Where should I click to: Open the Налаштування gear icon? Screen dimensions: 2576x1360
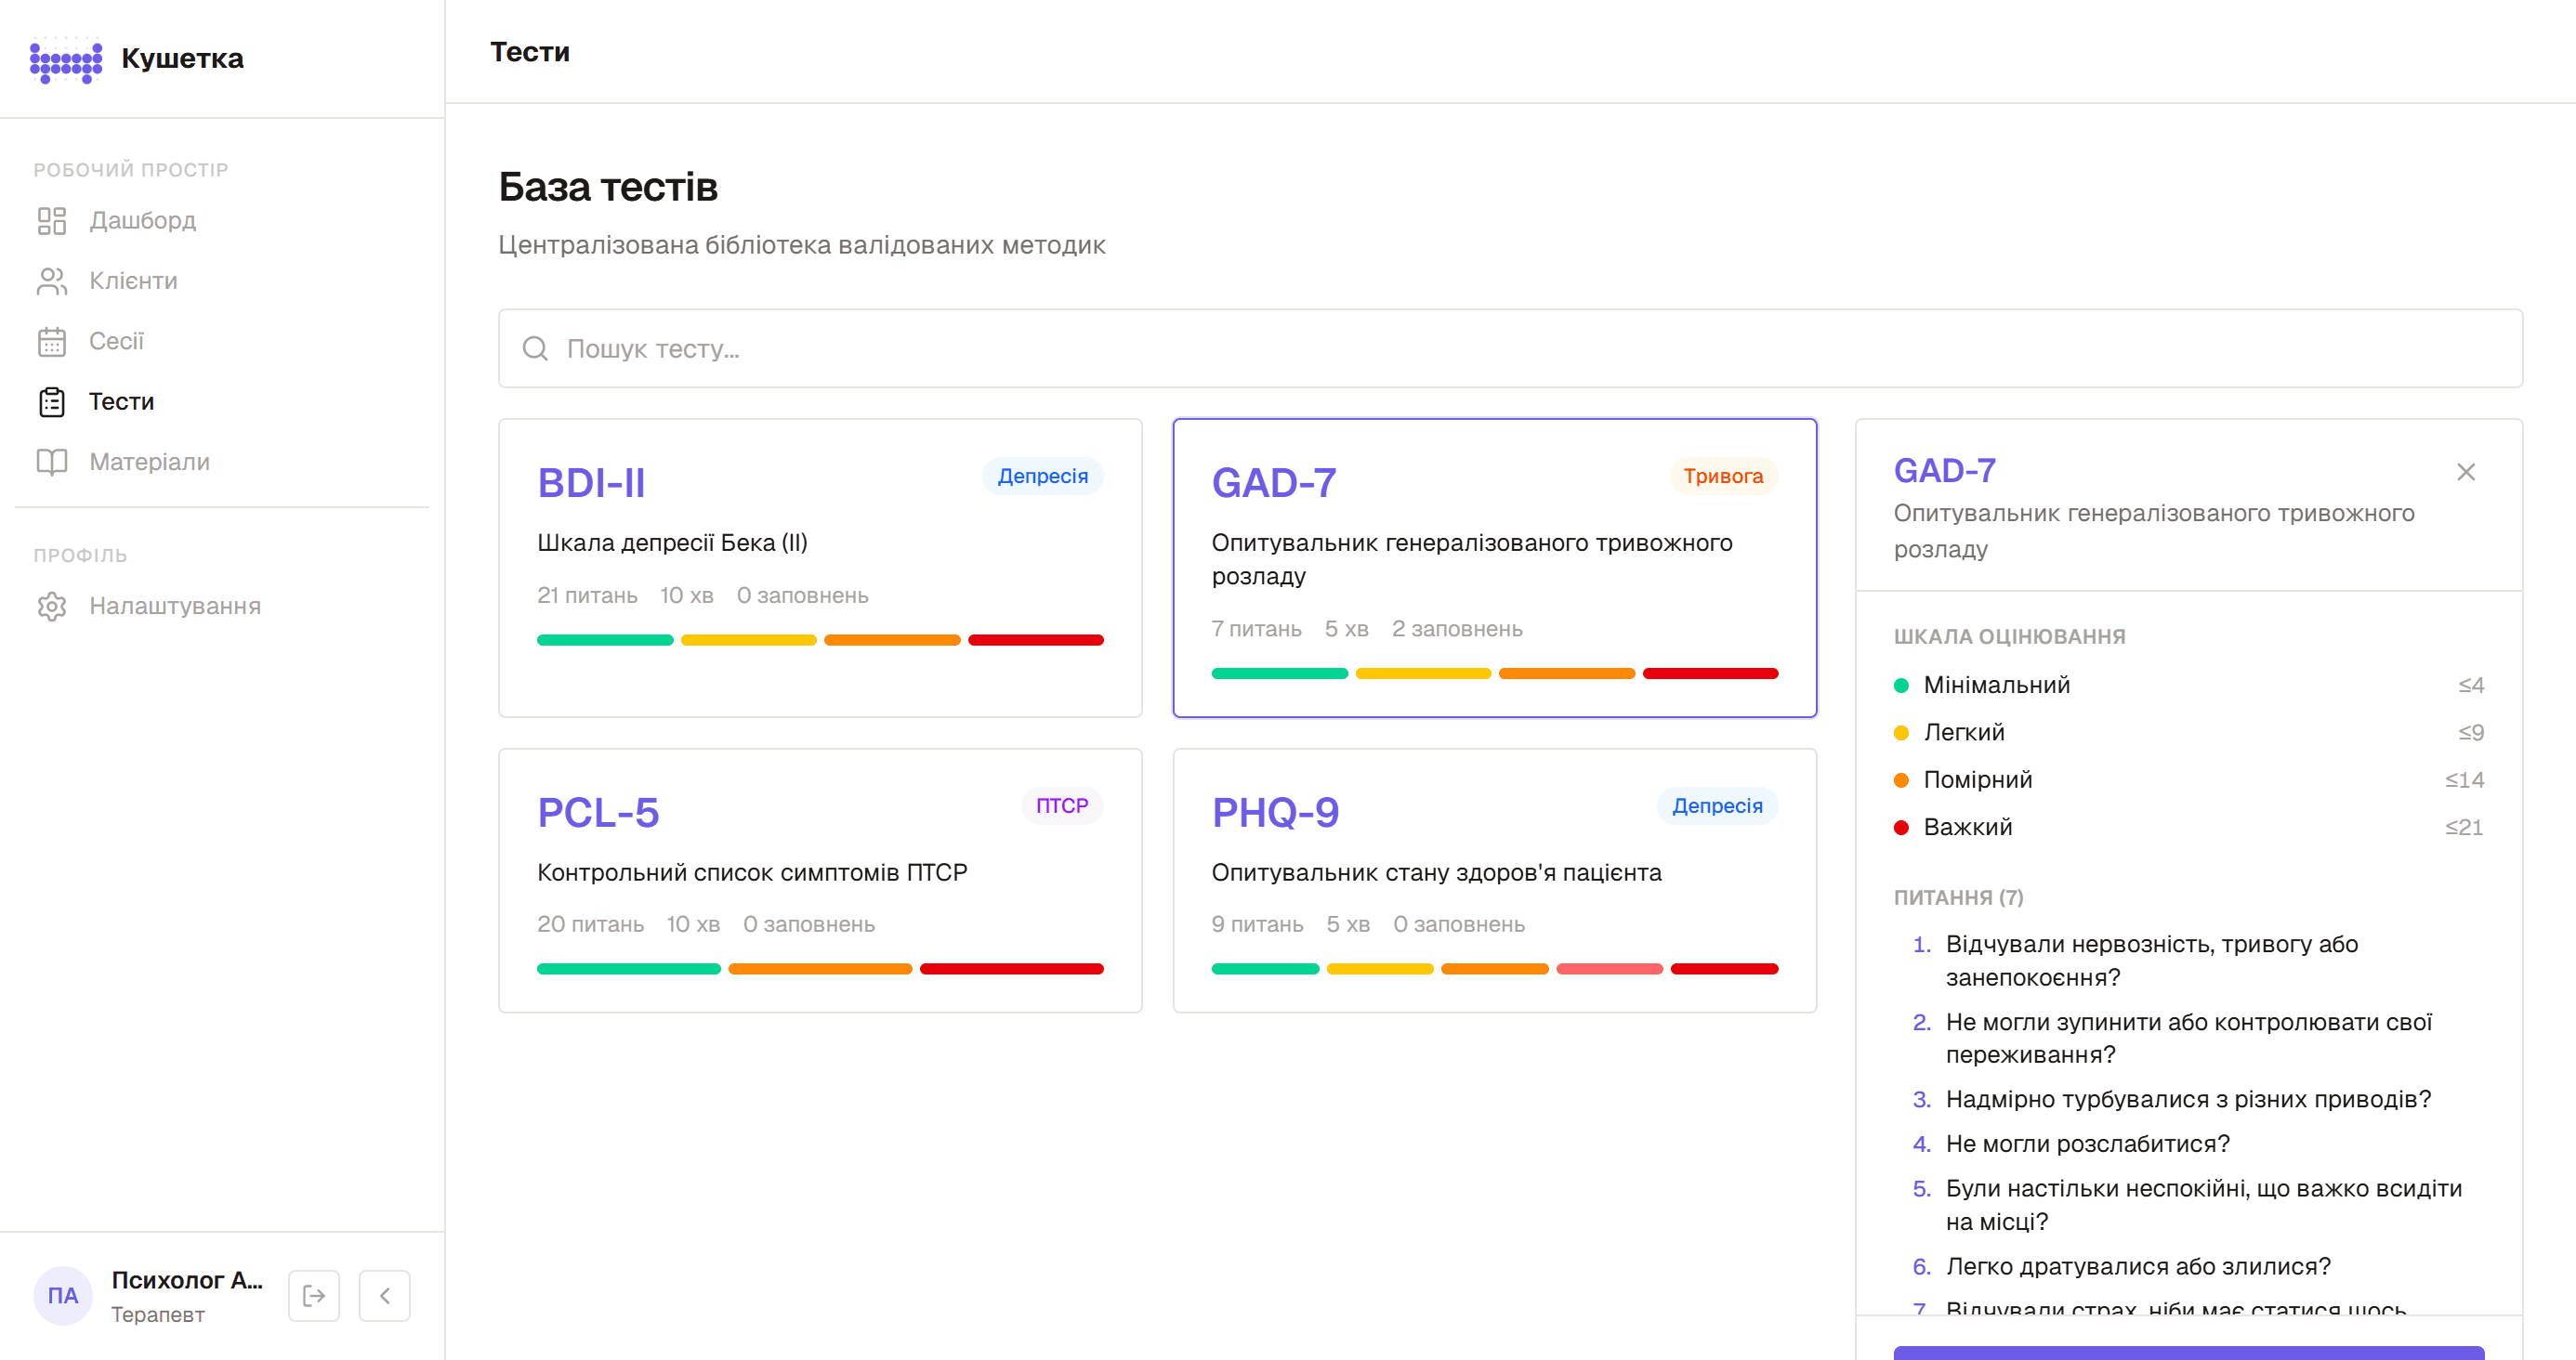pyautogui.click(x=51, y=606)
